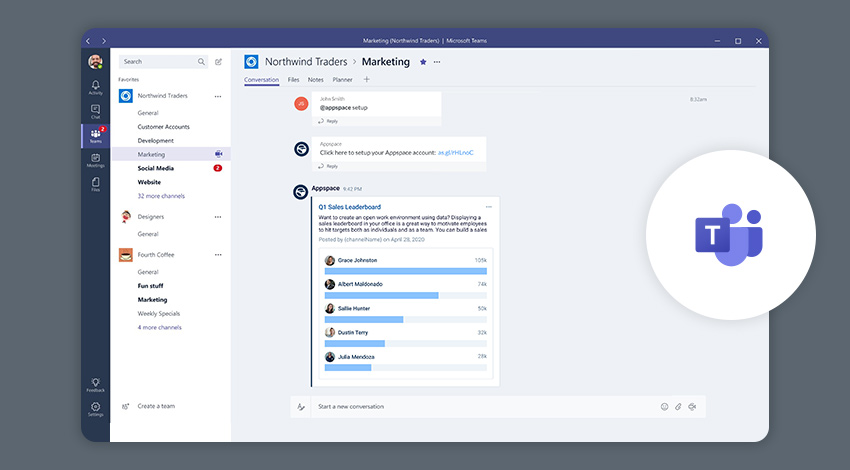Screen dimensions: 850x470
Task: Open Social Media channel
Action: pyautogui.click(x=156, y=168)
